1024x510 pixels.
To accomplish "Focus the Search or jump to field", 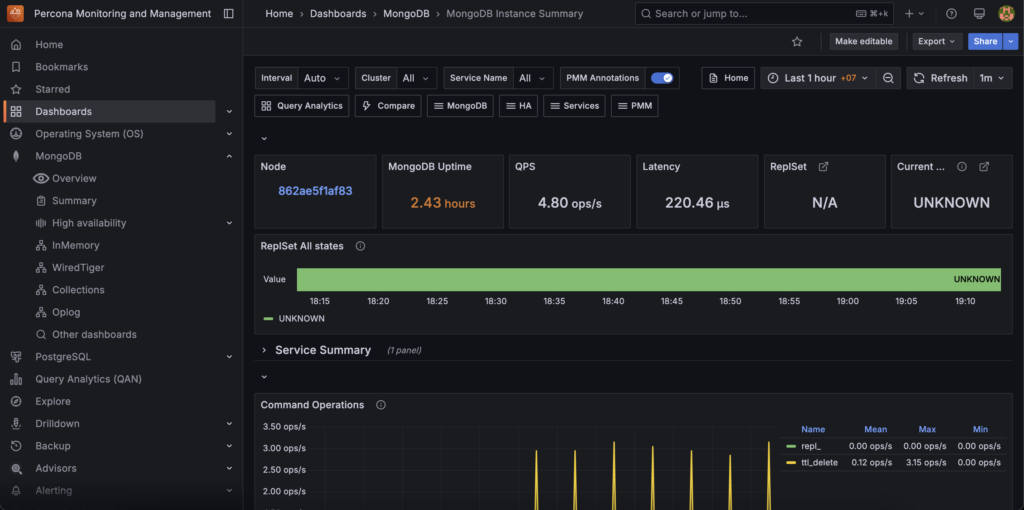I will [765, 14].
